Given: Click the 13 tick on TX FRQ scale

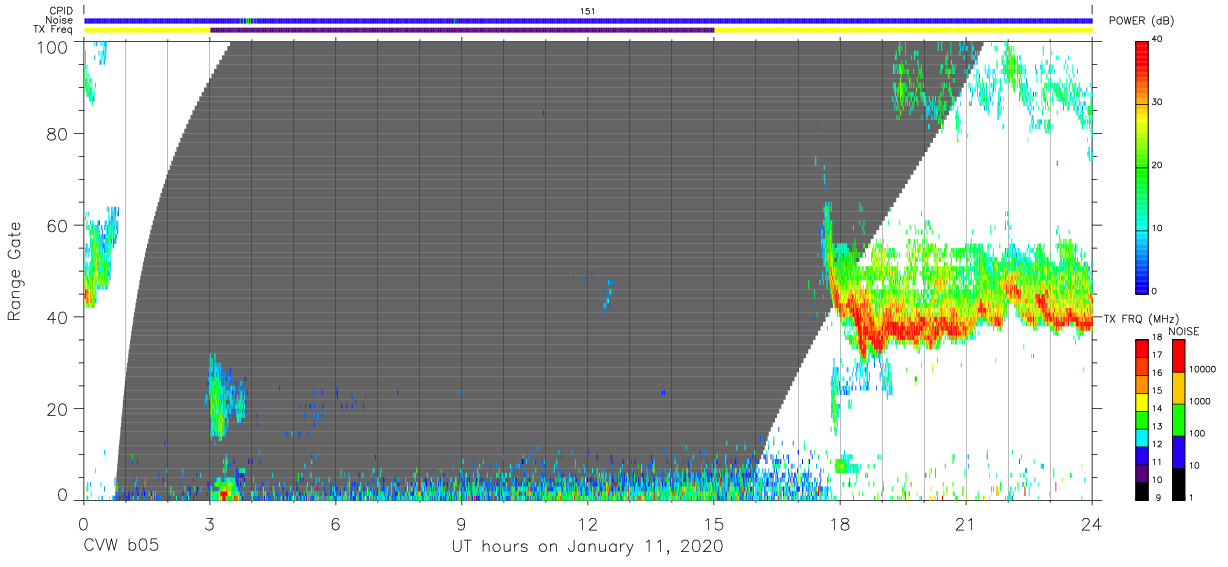Looking at the screenshot, I should coord(1157,426).
